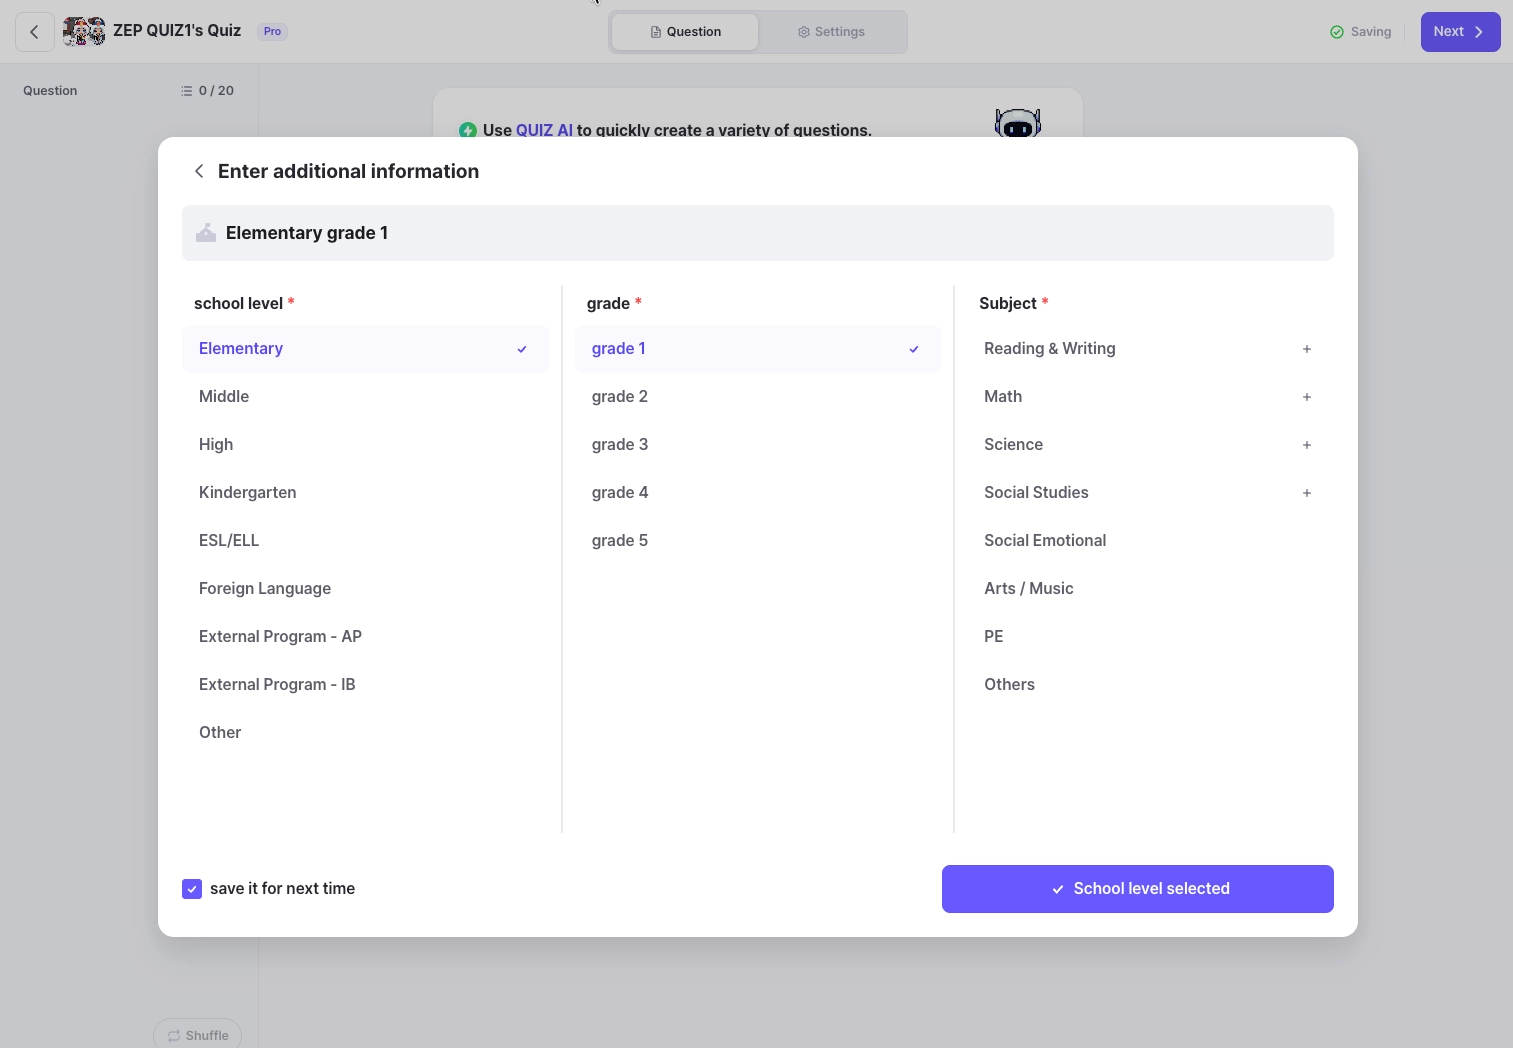This screenshot has width=1513, height=1048.
Task: Click the Next button
Action: coord(1459,32)
